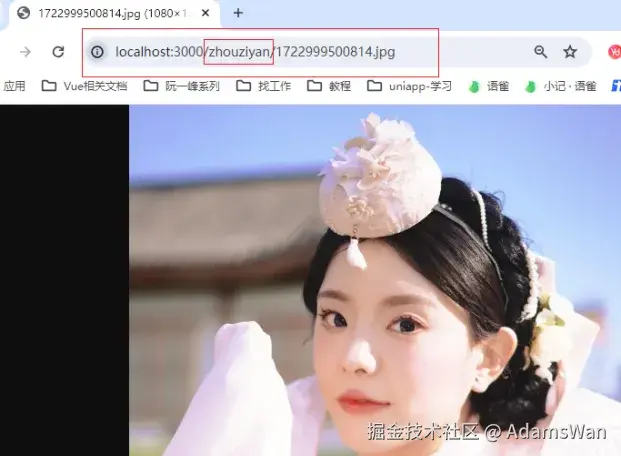The image size is (621, 456).
Task: Reload the current page
Action: 58,52
